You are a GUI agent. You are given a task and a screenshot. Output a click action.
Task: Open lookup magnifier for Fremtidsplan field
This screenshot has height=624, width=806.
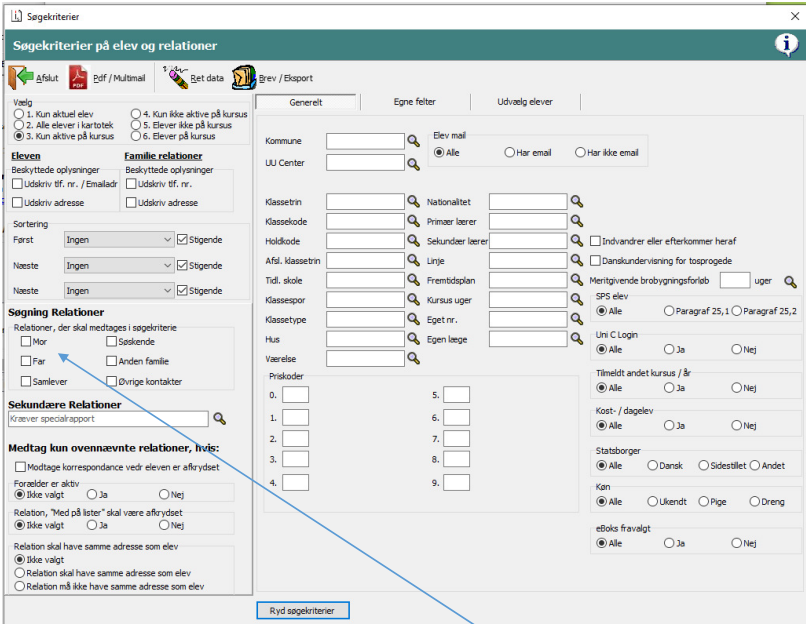(577, 280)
